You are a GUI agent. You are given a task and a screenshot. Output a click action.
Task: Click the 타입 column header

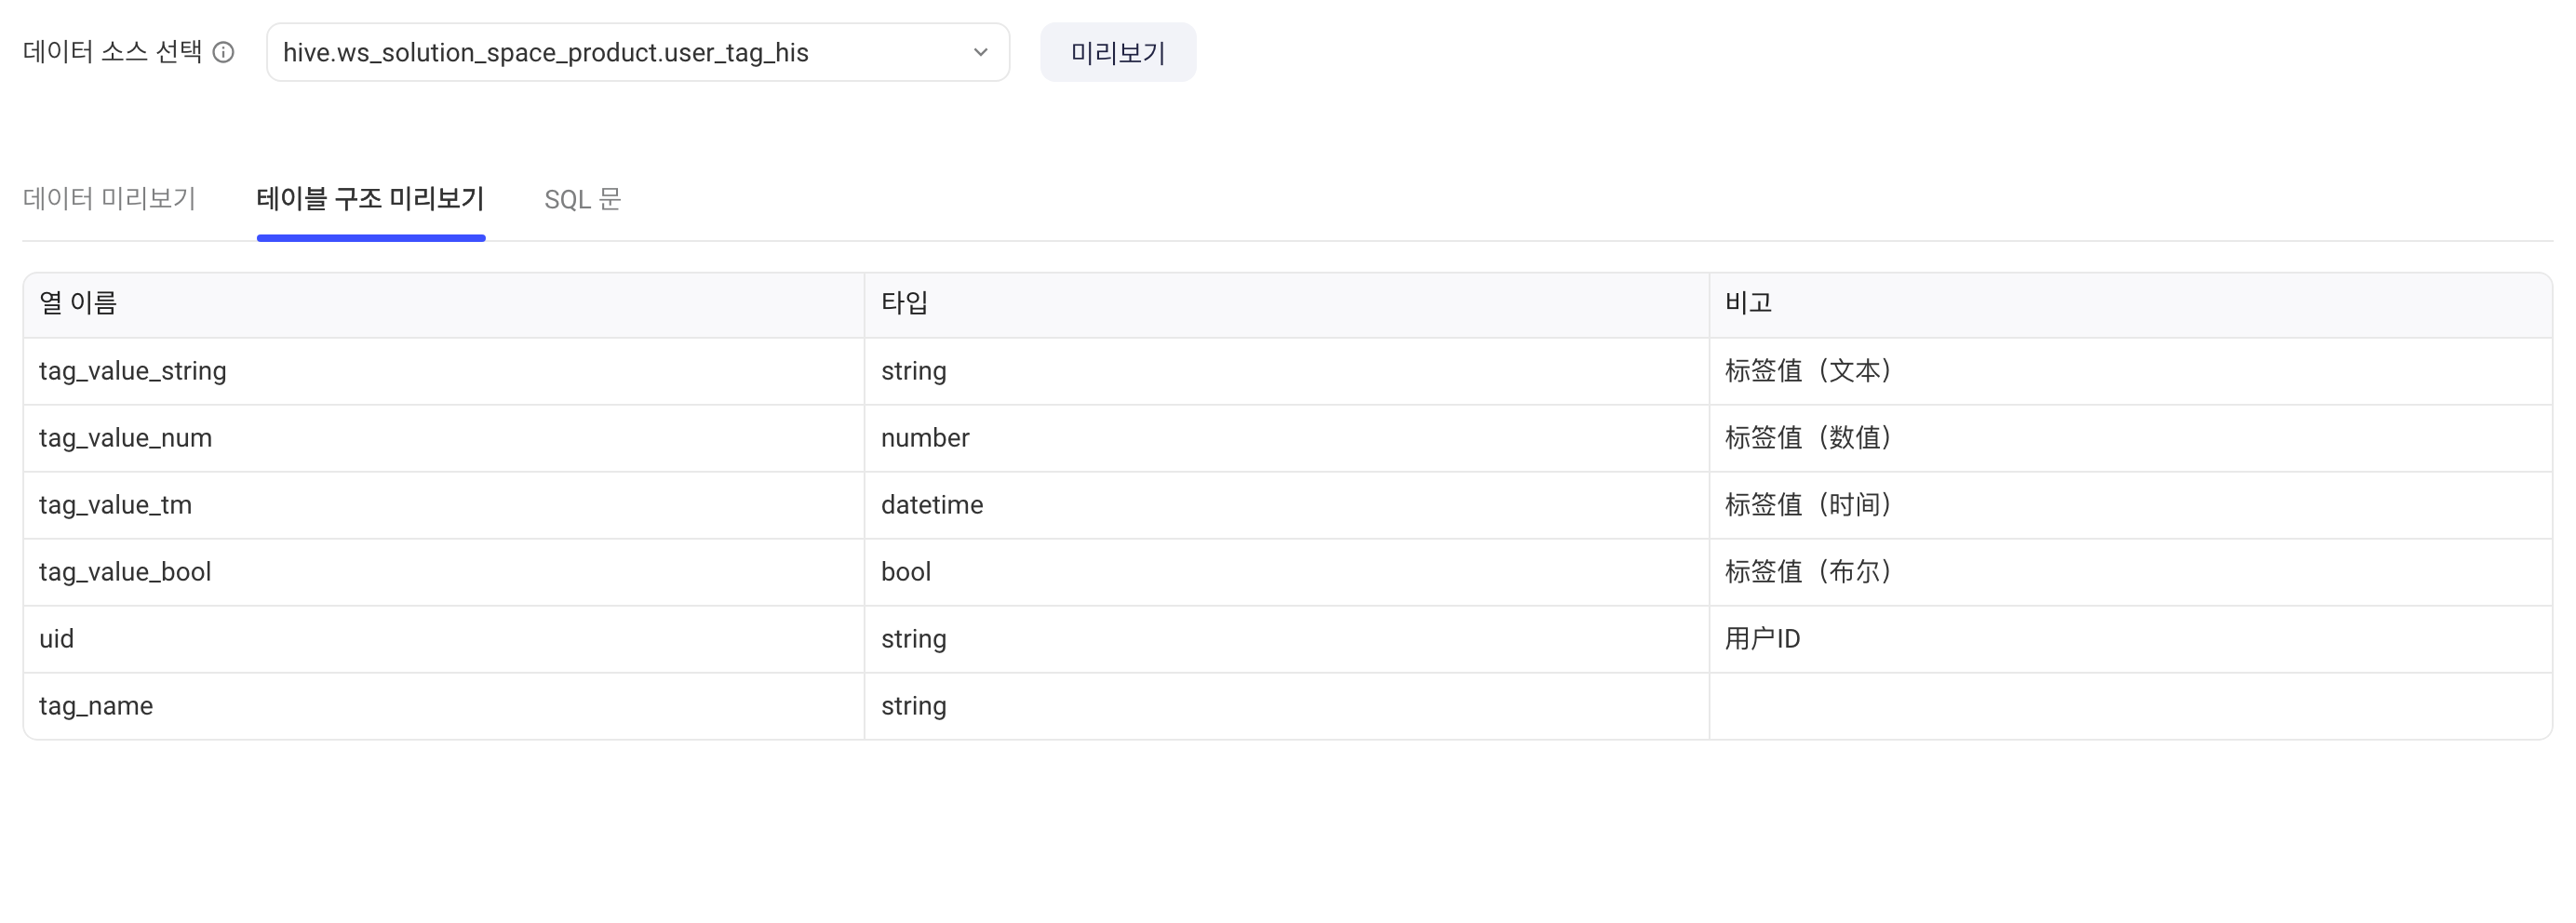1286,304
